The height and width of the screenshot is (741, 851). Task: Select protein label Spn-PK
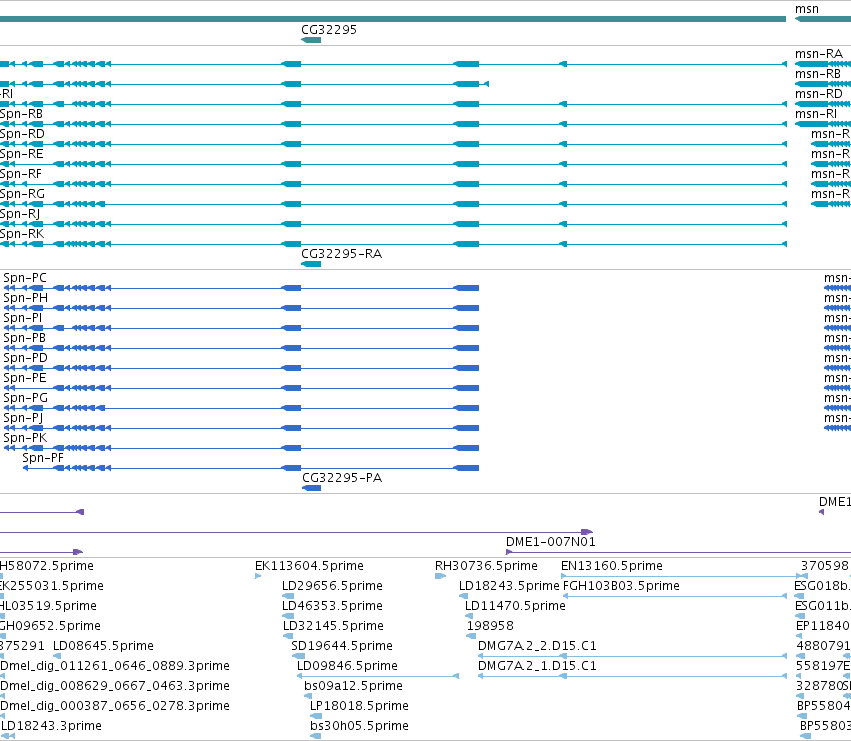pyautogui.click(x=25, y=438)
